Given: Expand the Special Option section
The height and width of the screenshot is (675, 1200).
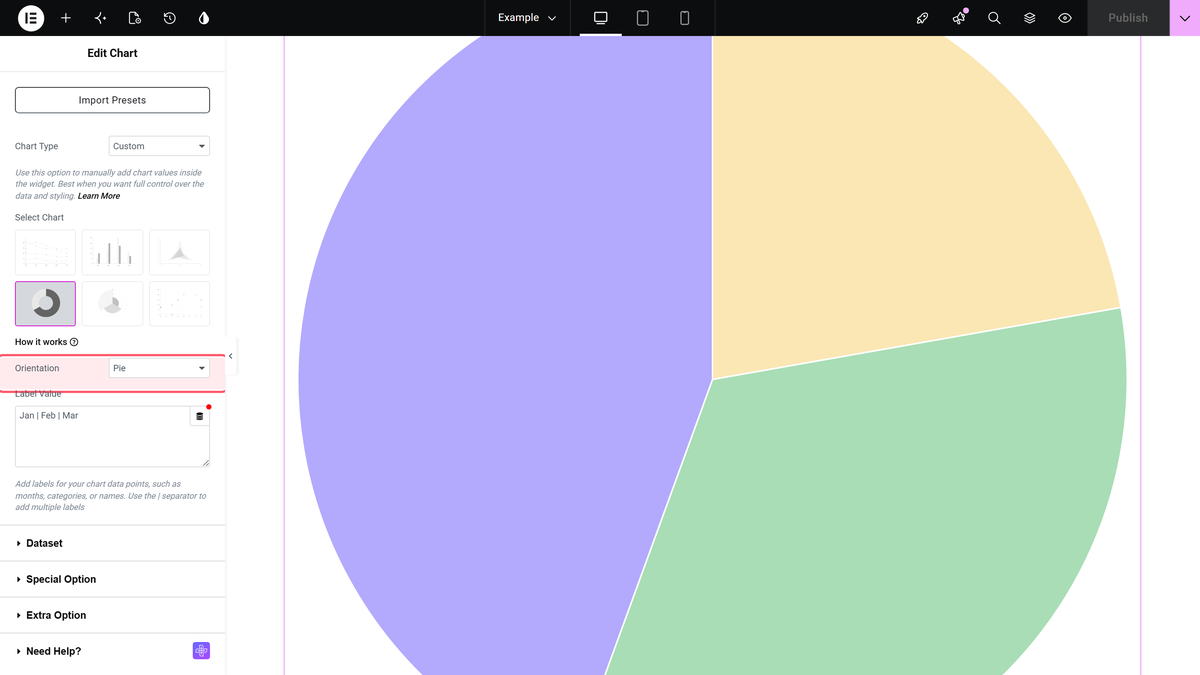Looking at the screenshot, I should 112,579.
